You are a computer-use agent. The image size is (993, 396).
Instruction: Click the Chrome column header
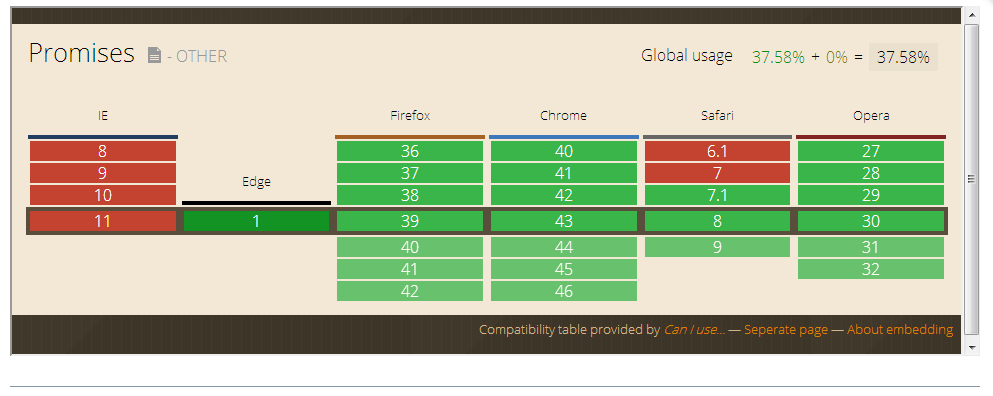pyautogui.click(x=564, y=116)
